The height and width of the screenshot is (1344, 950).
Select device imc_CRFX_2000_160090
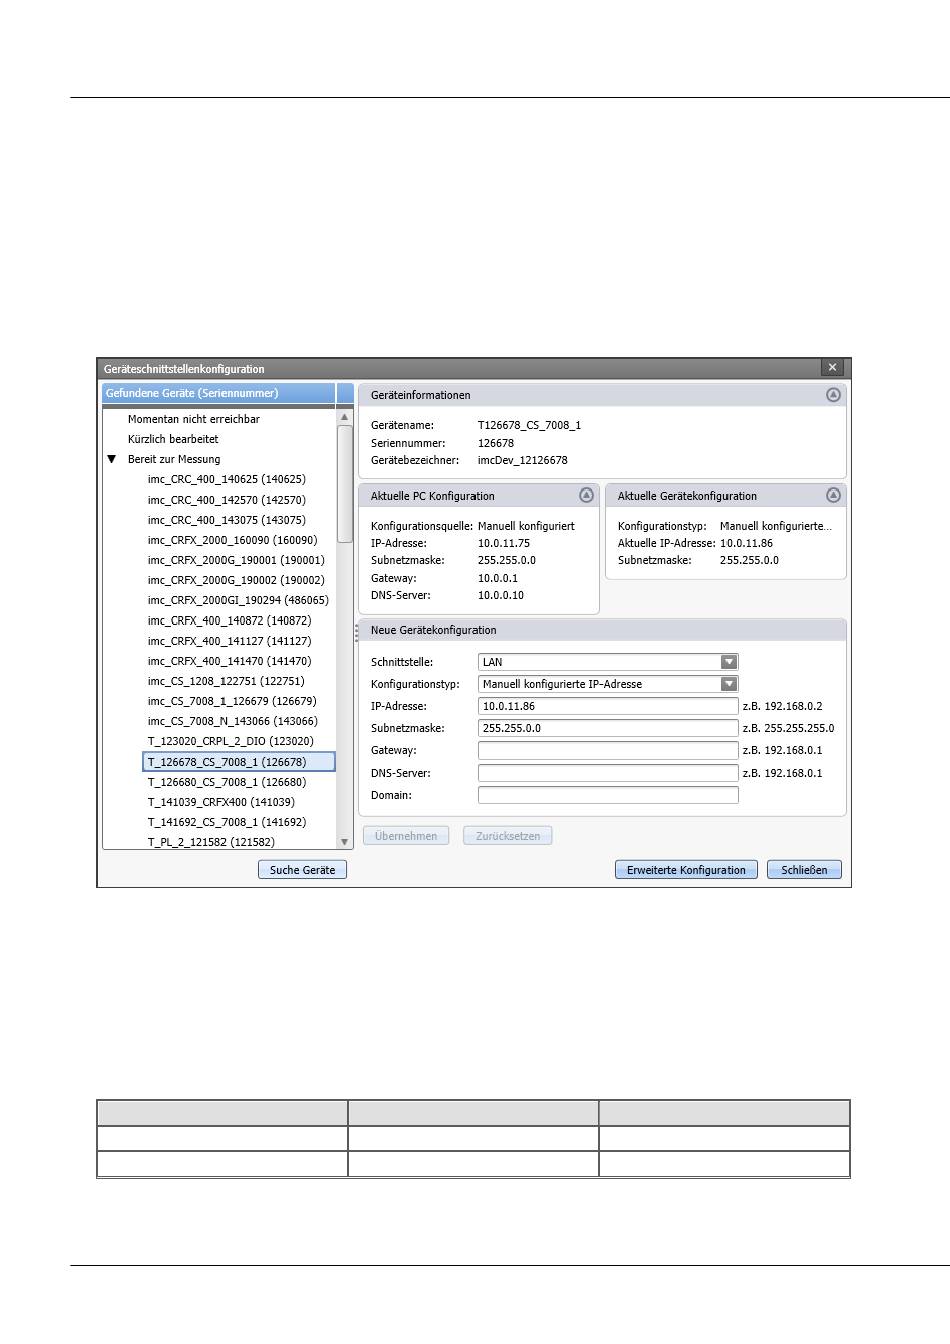(x=233, y=540)
